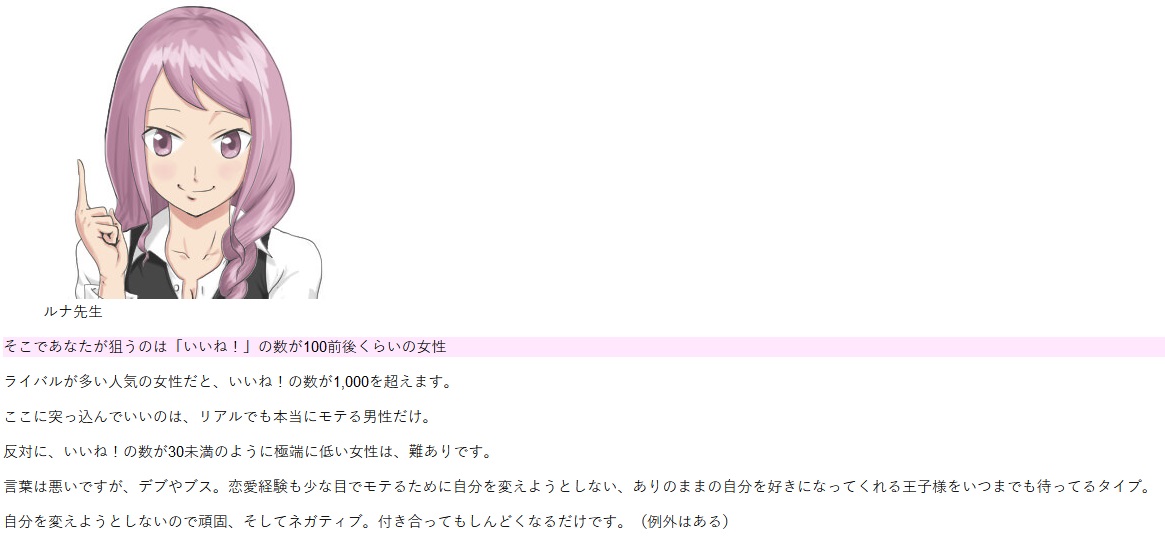Image resolution: width=1165 pixels, height=539 pixels.
Task: Click the ルナ先生 caption under the image
Action: (73, 312)
